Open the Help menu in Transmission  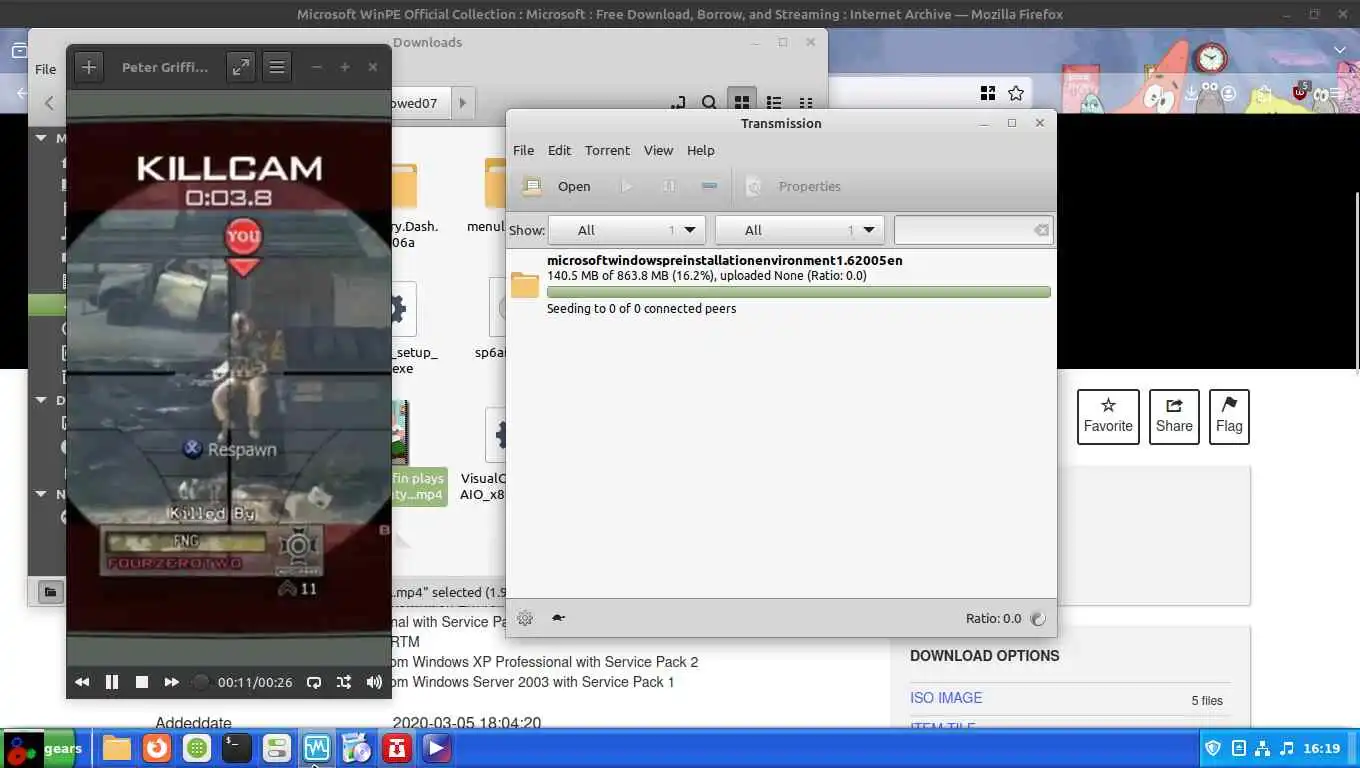click(x=700, y=150)
